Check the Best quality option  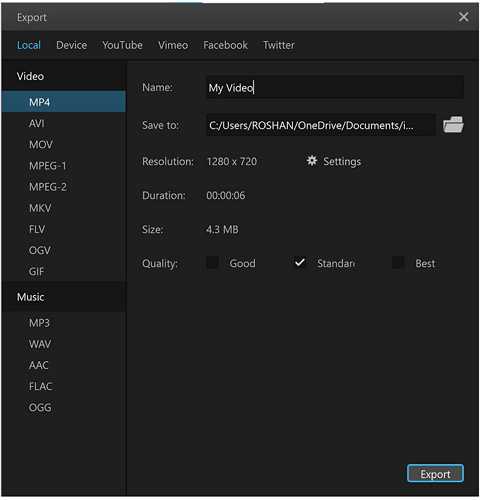[x=398, y=263]
